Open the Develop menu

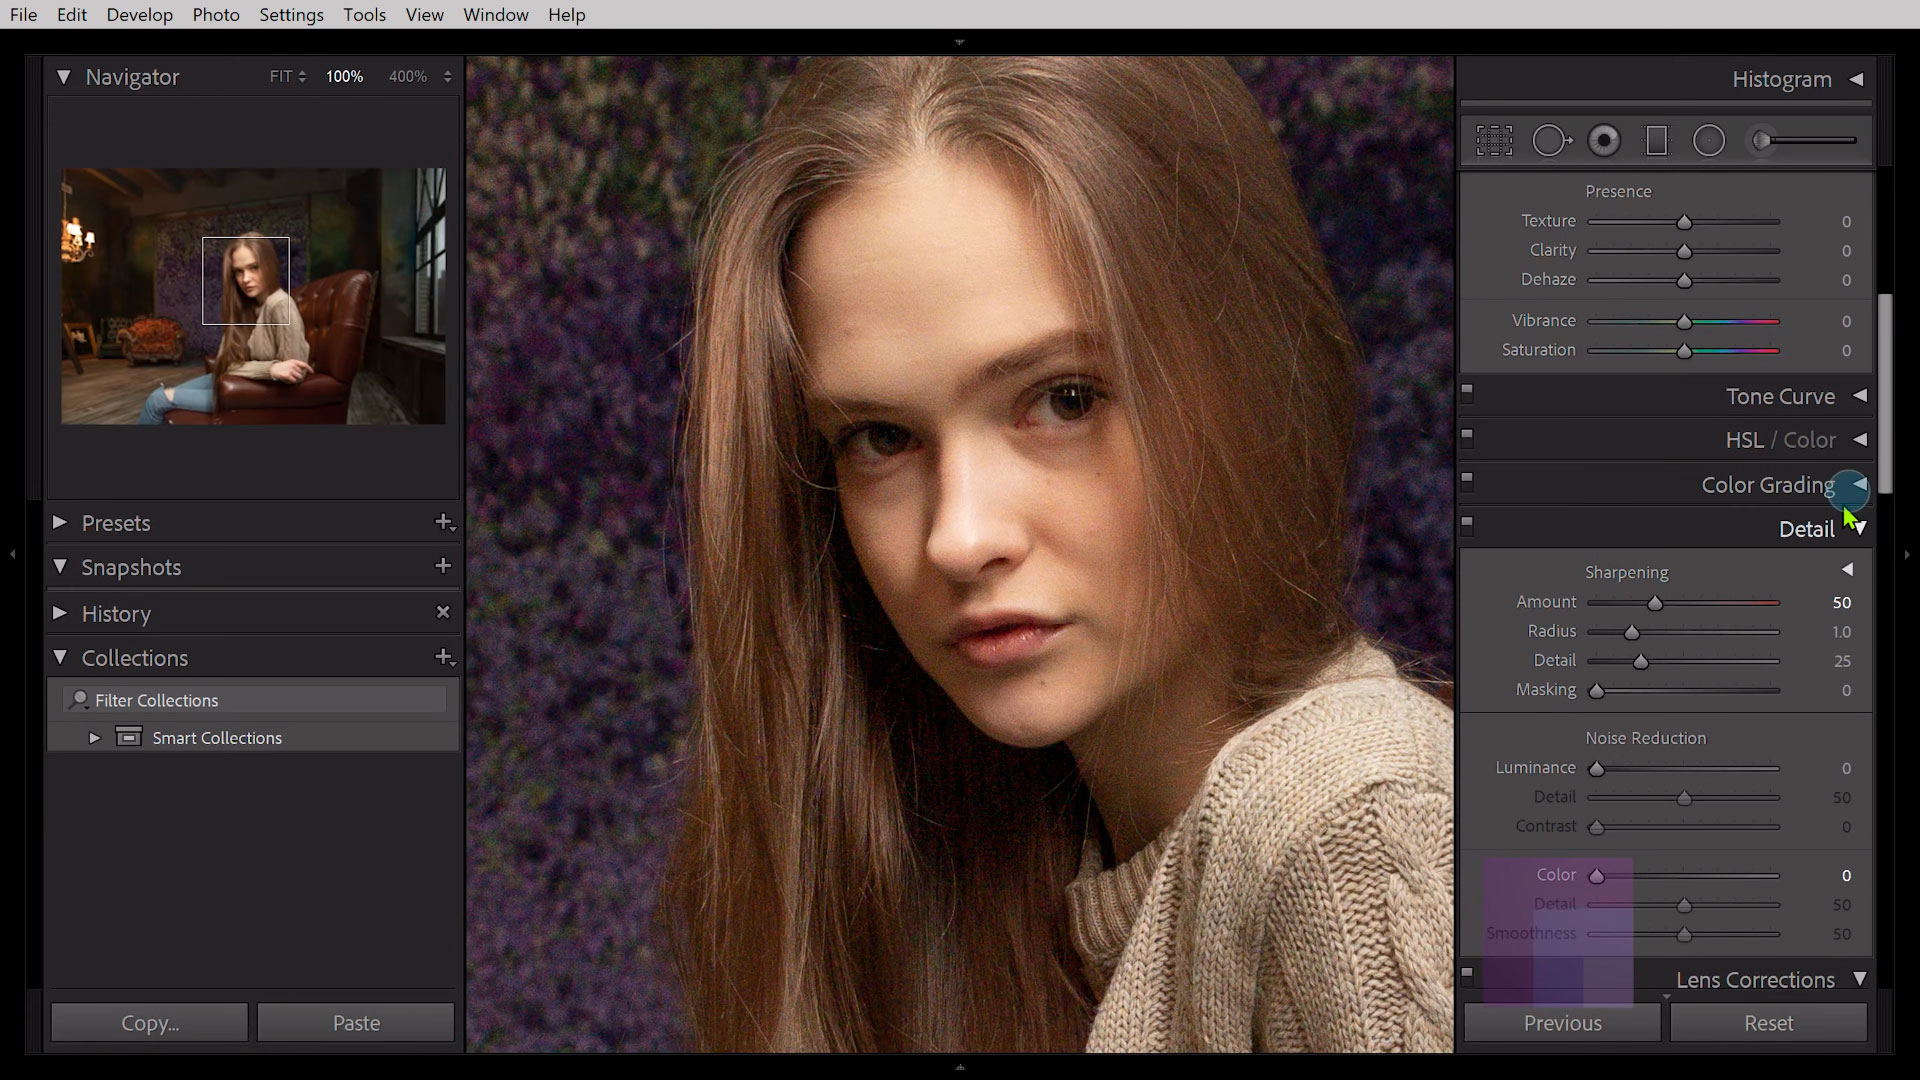(x=140, y=15)
